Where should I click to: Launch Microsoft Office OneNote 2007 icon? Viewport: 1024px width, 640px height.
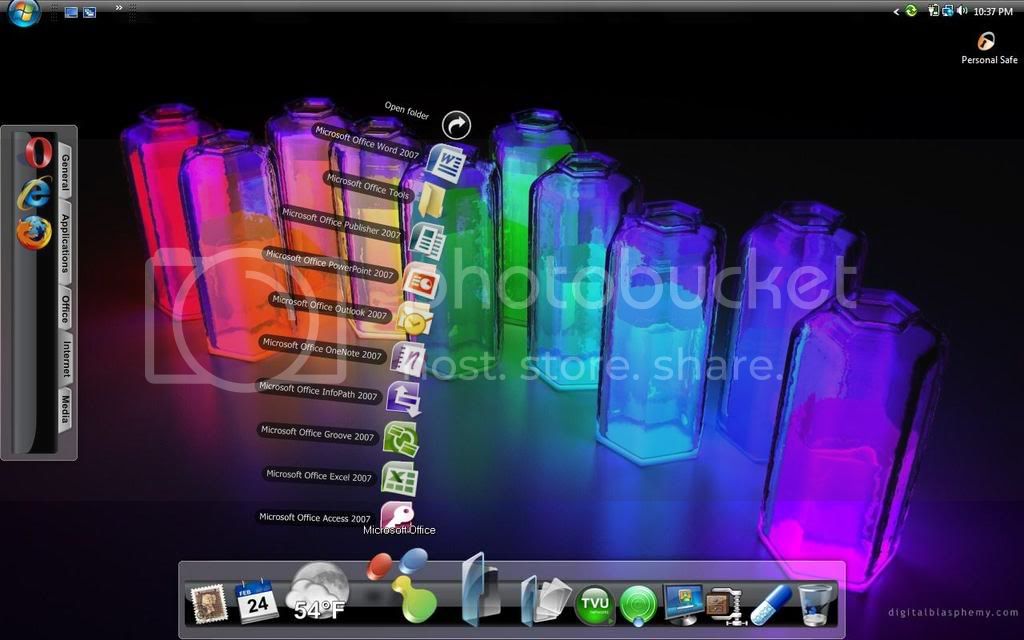click(x=409, y=359)
